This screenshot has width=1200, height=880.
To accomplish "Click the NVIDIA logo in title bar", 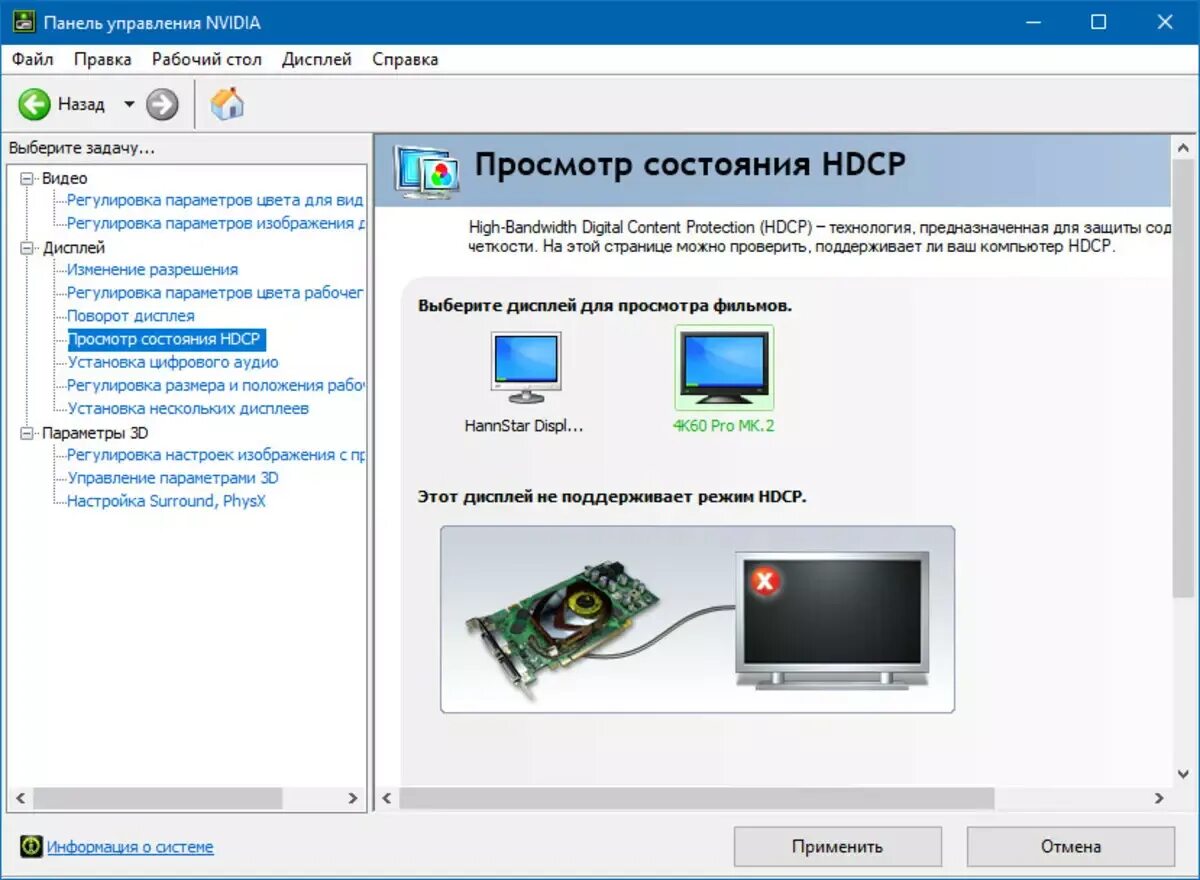I will [x=24, y=22].
